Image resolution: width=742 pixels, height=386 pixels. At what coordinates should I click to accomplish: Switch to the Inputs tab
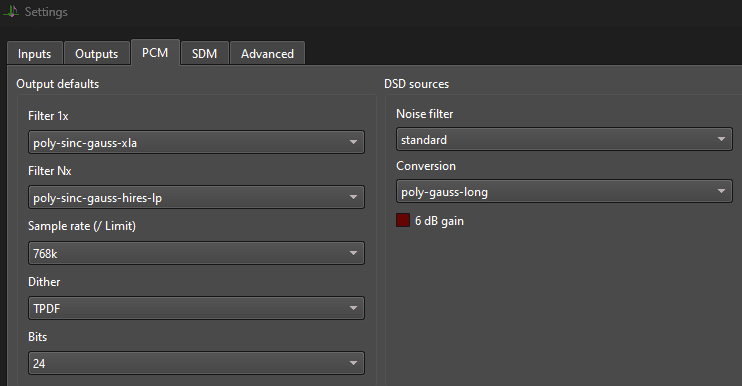(x=35, y=53)
